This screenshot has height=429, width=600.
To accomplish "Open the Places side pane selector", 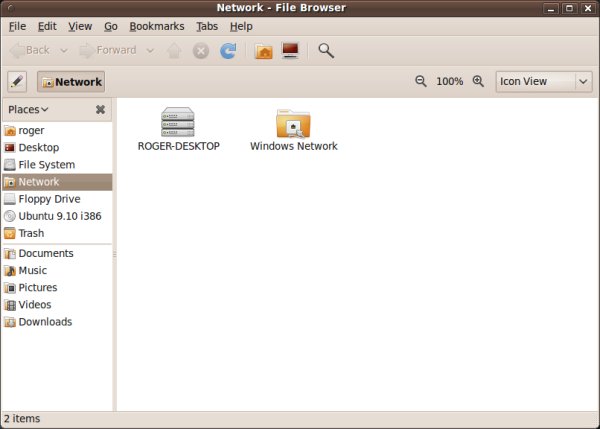I will [28, 109].
